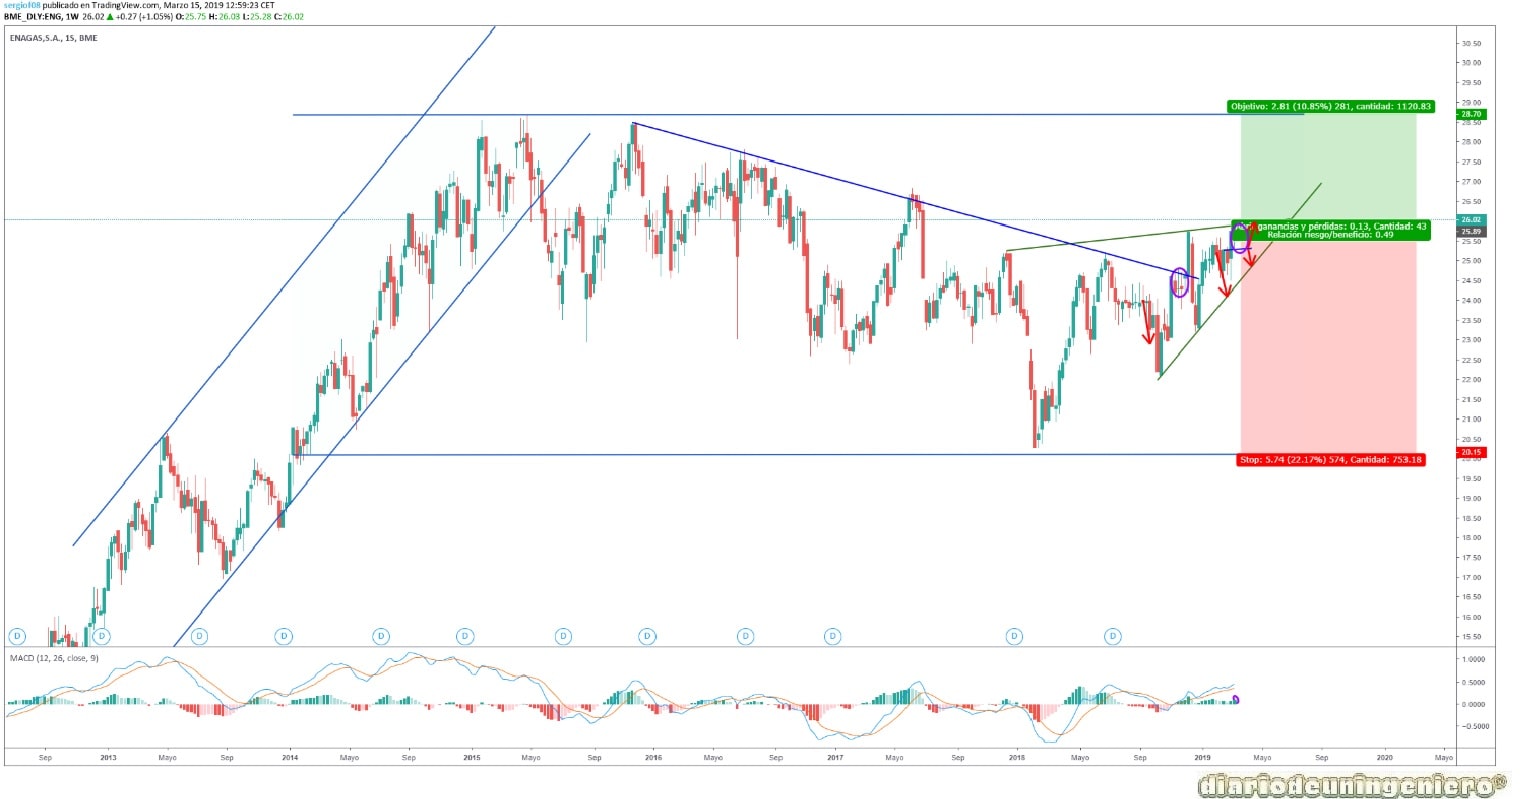Open the sergiof08 author profile link
Screen dimensions: 1530x799
click(21, 5)
